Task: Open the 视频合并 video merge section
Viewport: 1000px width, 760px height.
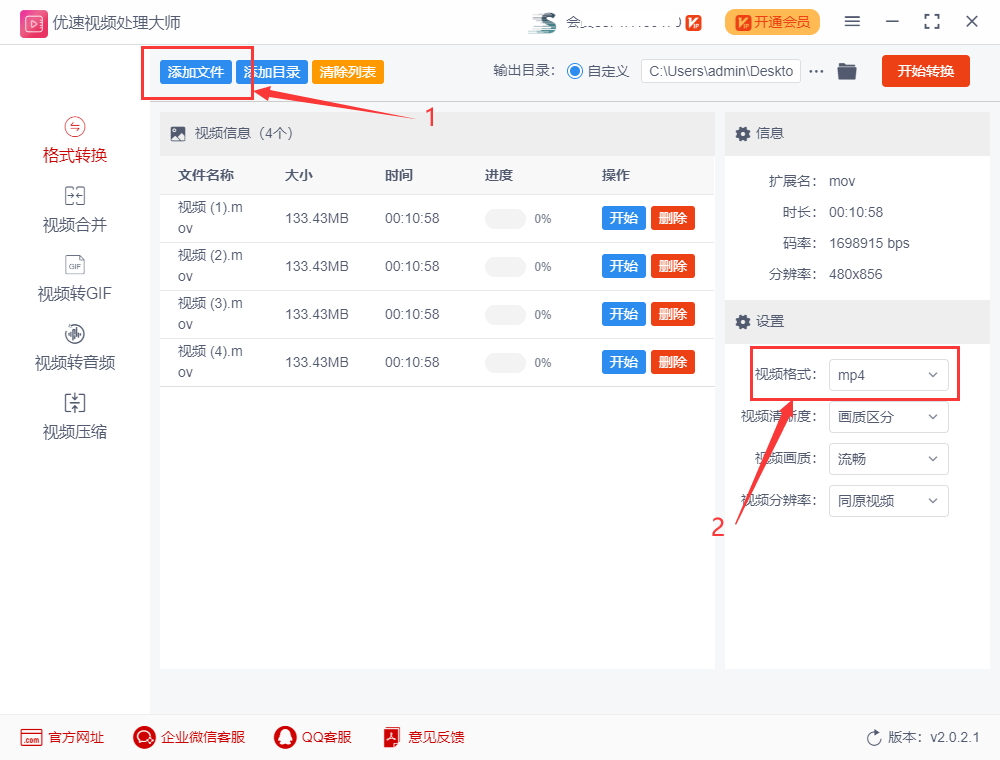Action: 75,210
